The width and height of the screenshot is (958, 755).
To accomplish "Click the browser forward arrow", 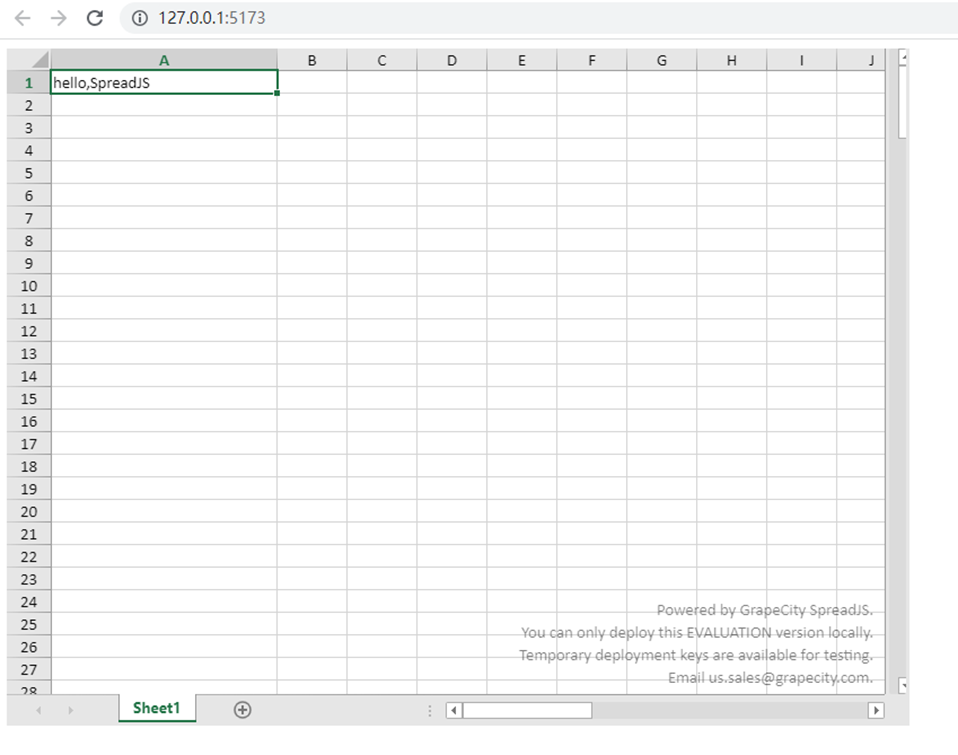I will (59, 18).
